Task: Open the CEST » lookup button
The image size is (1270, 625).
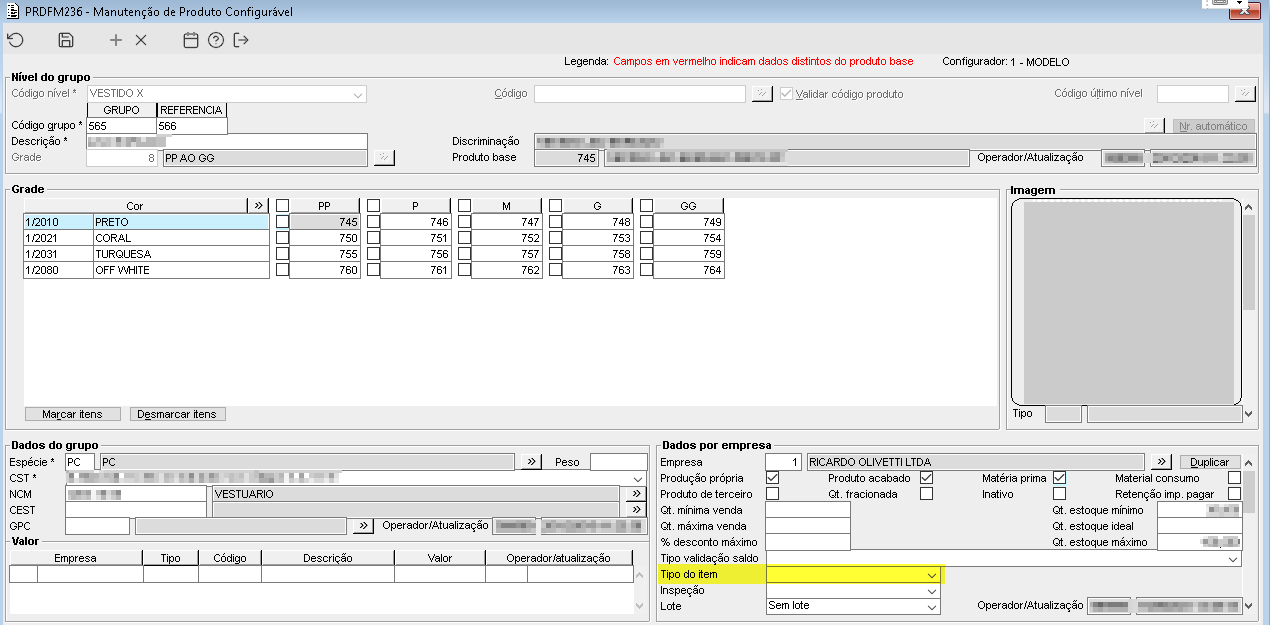Action: pos(635,510)
